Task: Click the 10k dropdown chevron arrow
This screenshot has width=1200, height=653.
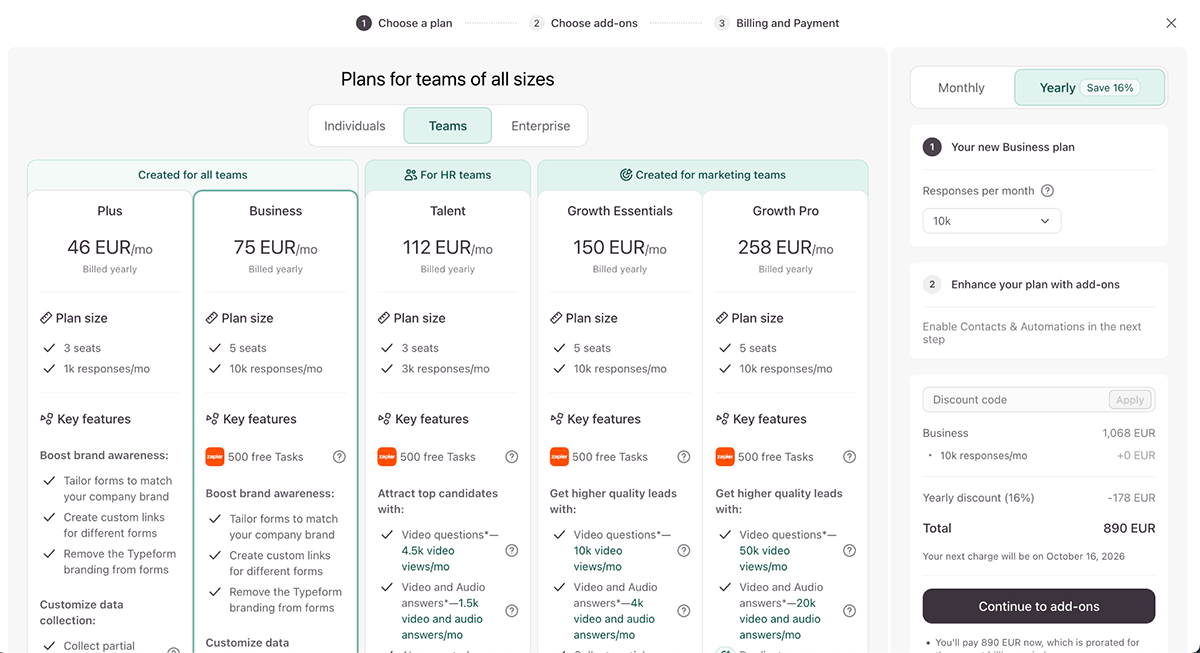Action: [1045, 221]
